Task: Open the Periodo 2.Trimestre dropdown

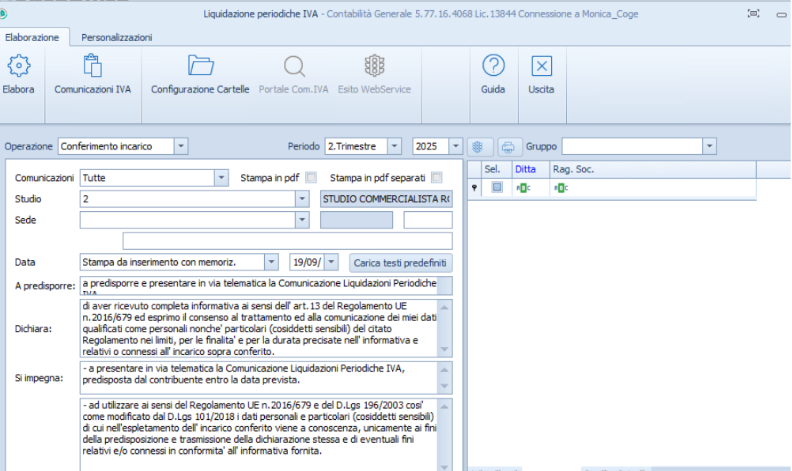Action: coord(395,146)
